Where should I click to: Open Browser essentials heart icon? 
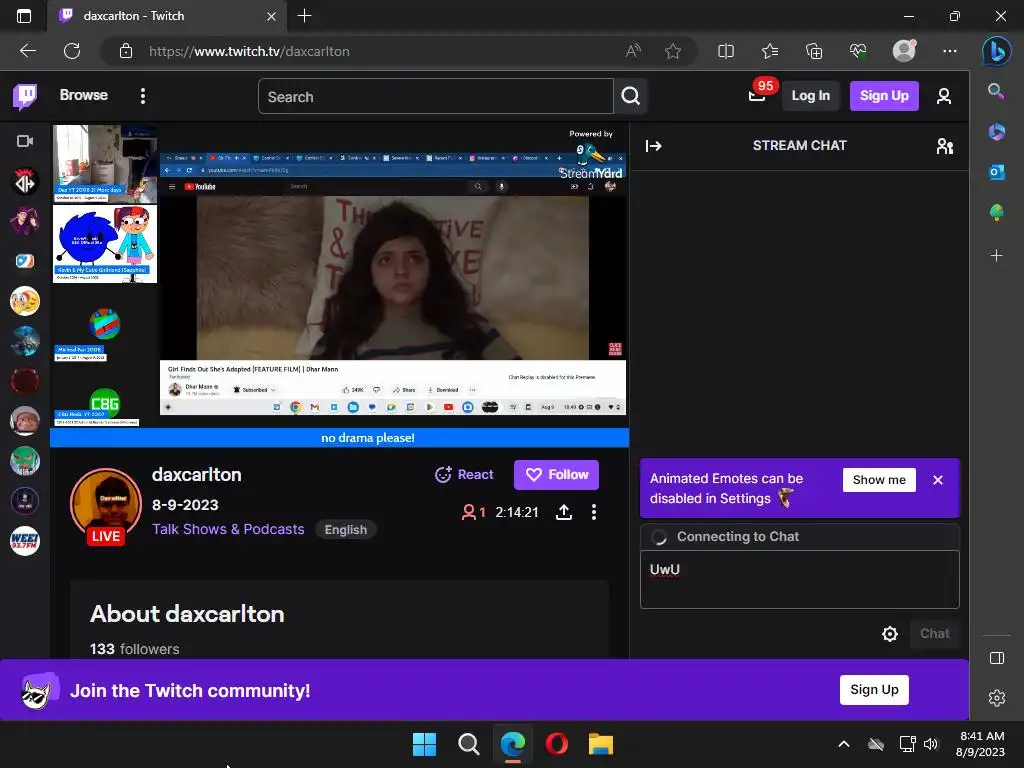tap(857, 51)
